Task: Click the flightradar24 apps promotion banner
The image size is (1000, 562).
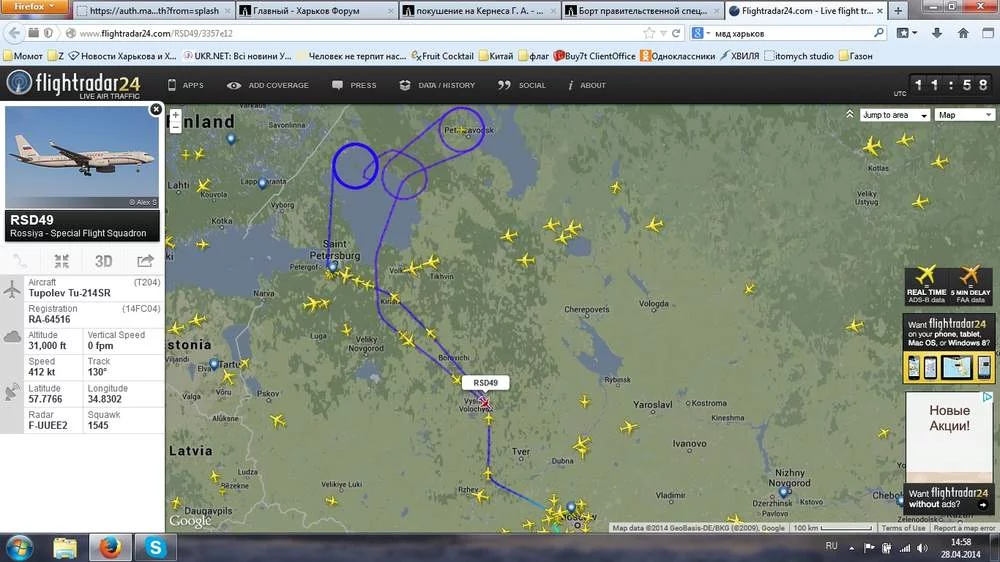Action: coord(948,348)
